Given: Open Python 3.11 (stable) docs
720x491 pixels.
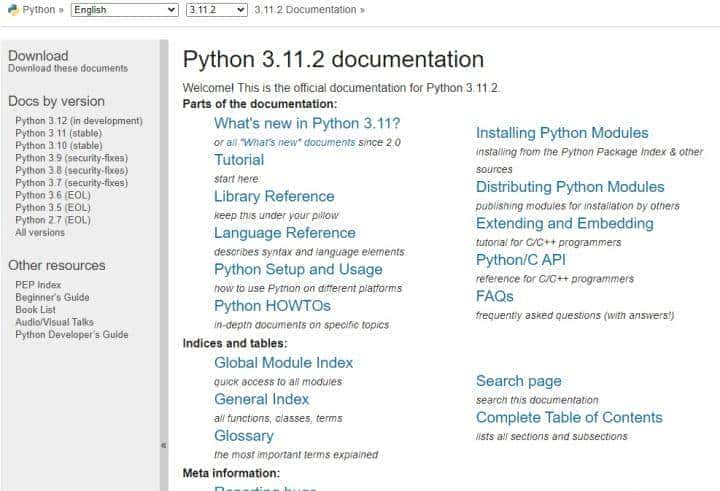Looking at the screenshot, I should point(59,133).
